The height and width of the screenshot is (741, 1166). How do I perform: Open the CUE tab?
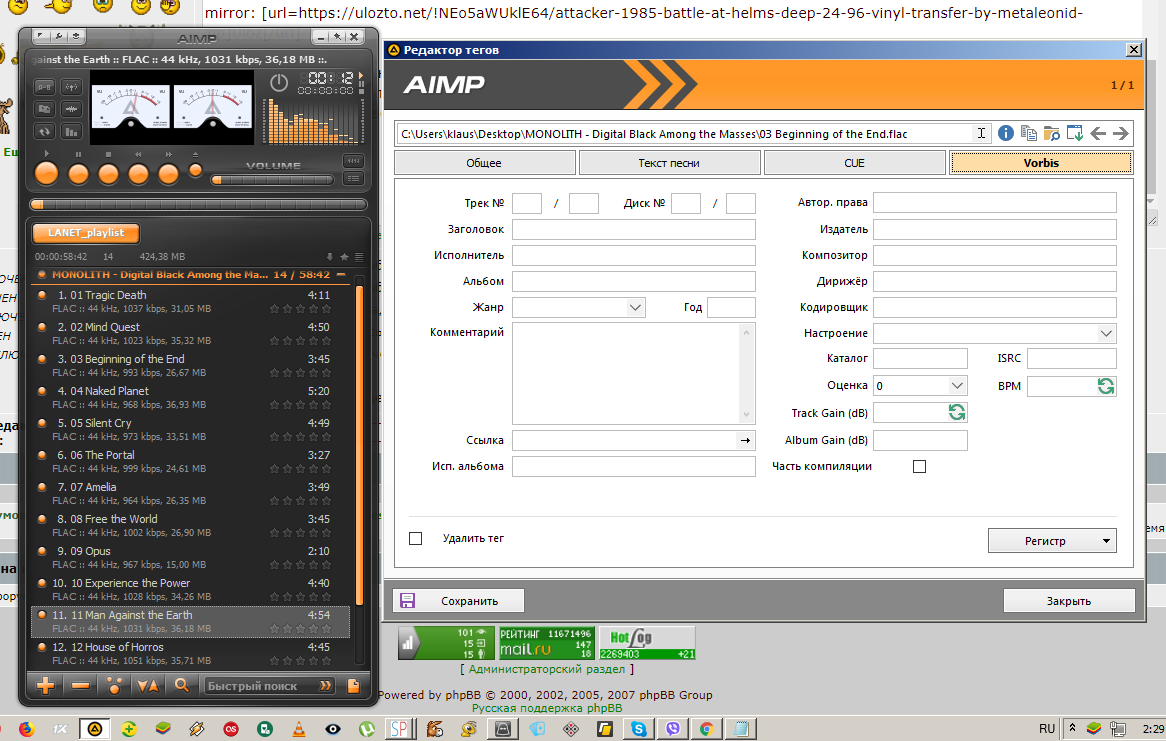click(x=854, y=163)
